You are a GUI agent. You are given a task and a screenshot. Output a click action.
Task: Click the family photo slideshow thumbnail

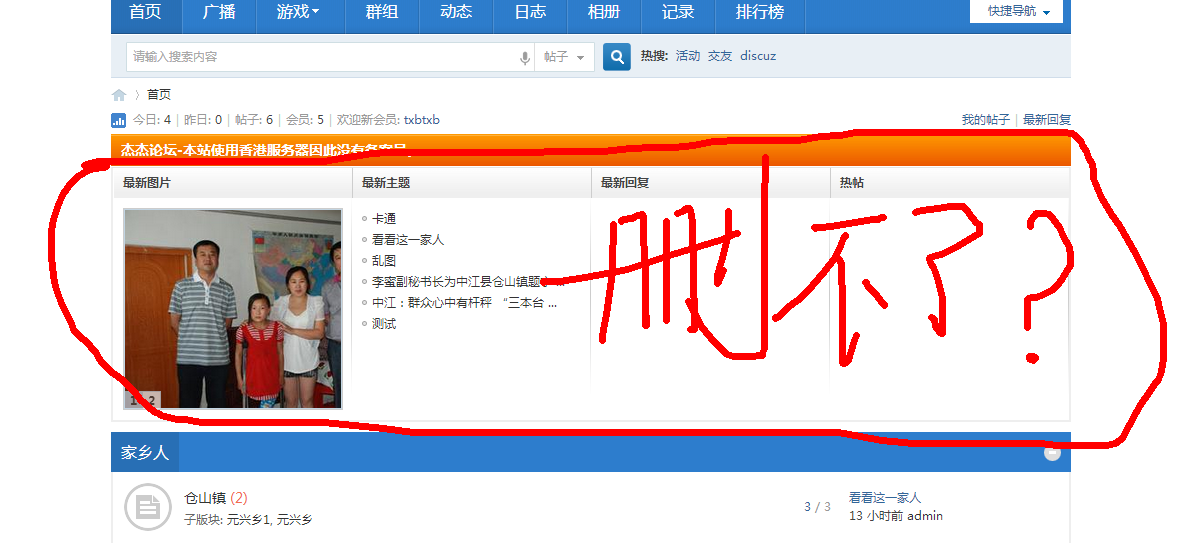(x=232, y=309)
